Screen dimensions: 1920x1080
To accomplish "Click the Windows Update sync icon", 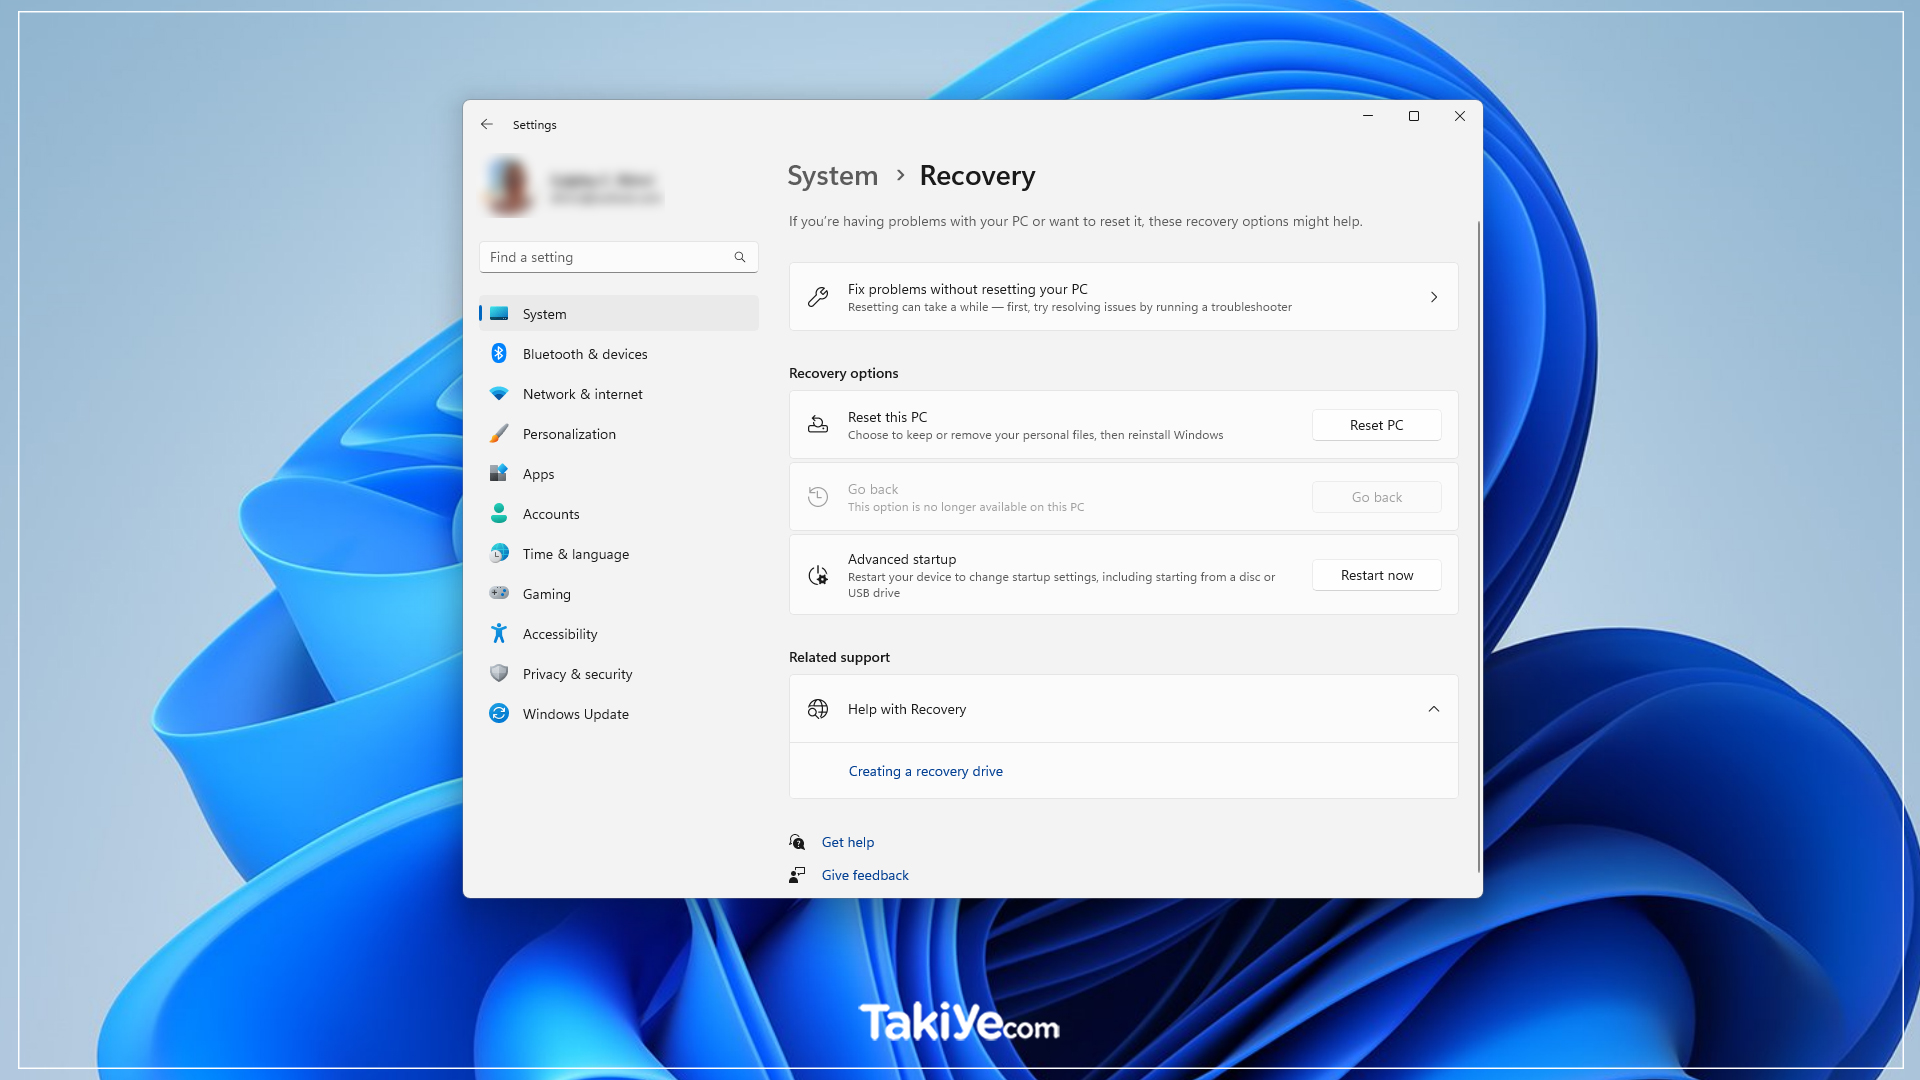I will [x=499, y=713].
